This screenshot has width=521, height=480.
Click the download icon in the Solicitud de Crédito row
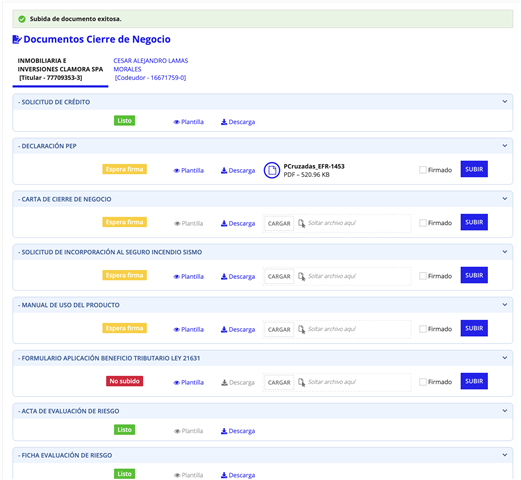[224, 122]
